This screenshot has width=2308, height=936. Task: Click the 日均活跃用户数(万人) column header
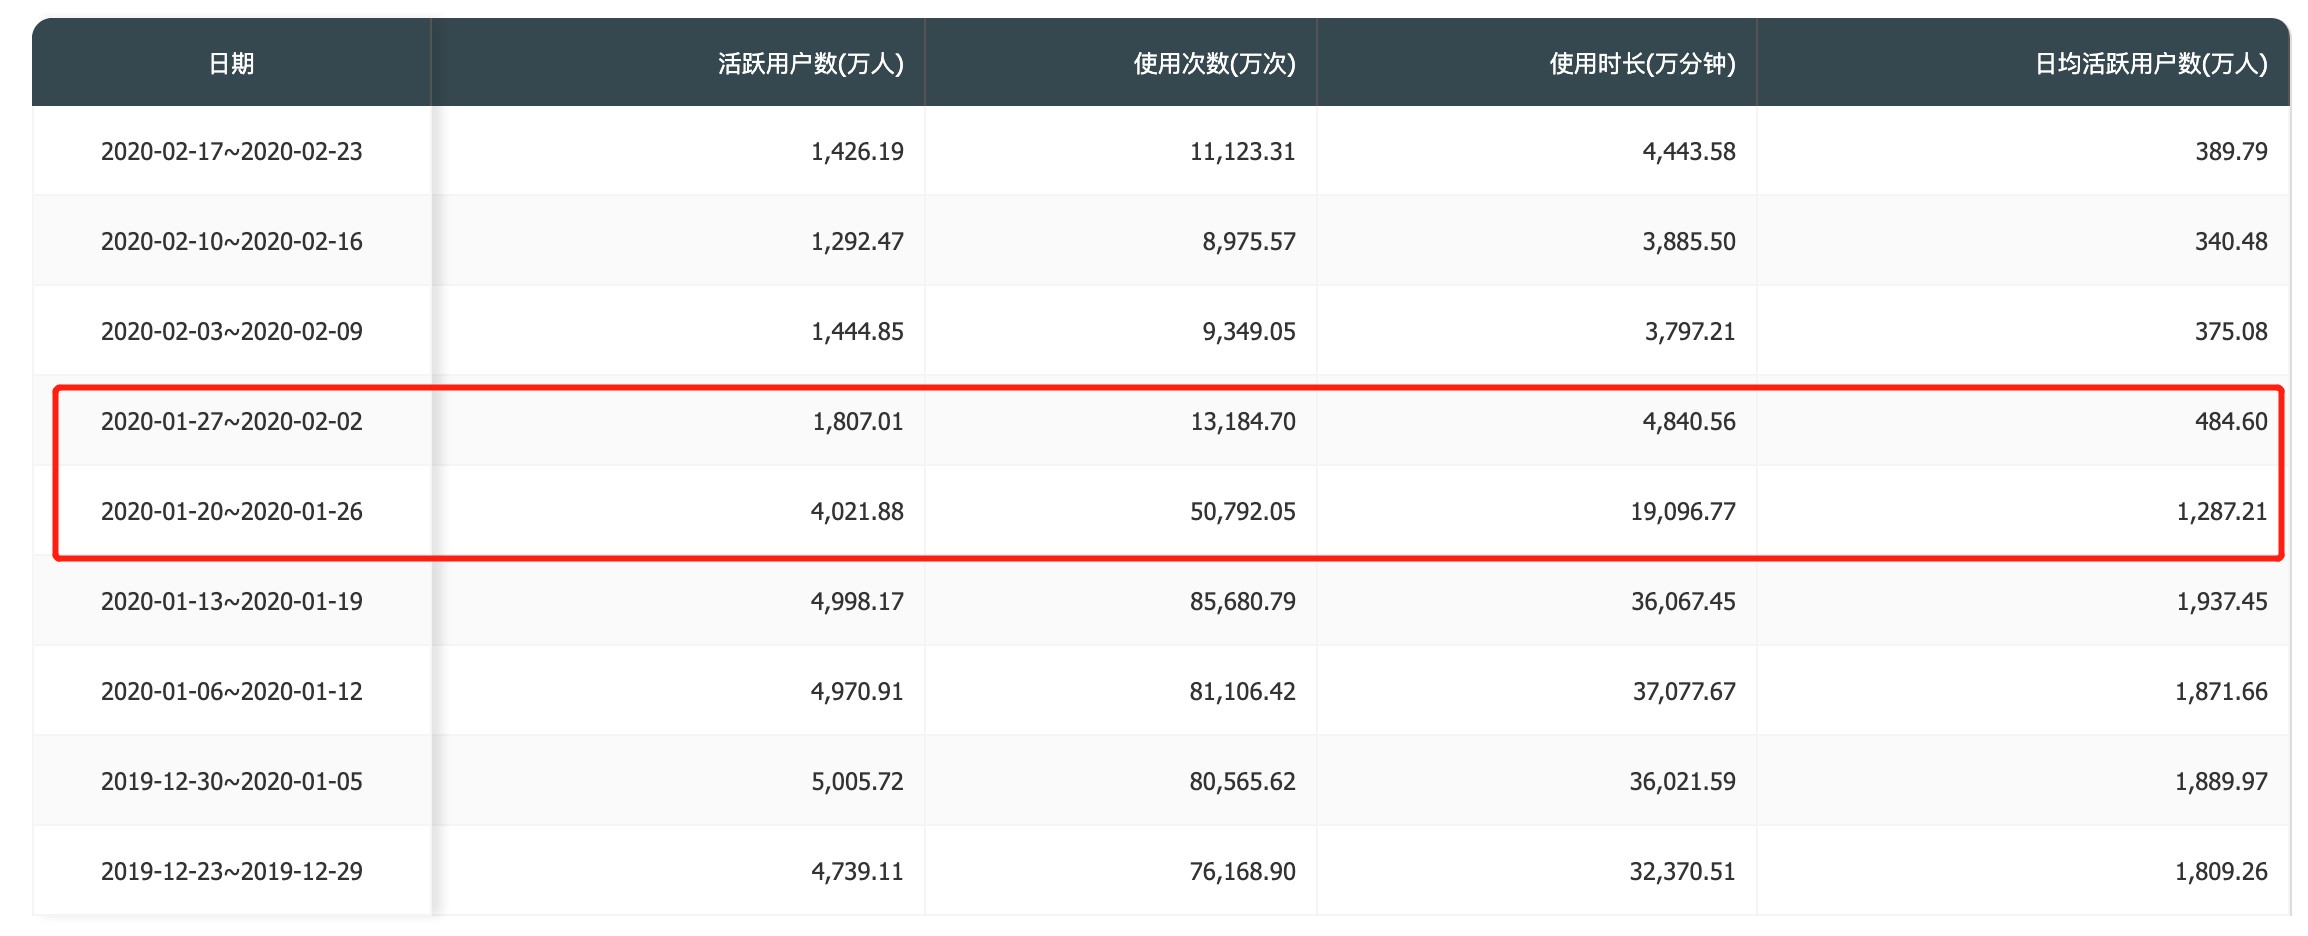2150,64
